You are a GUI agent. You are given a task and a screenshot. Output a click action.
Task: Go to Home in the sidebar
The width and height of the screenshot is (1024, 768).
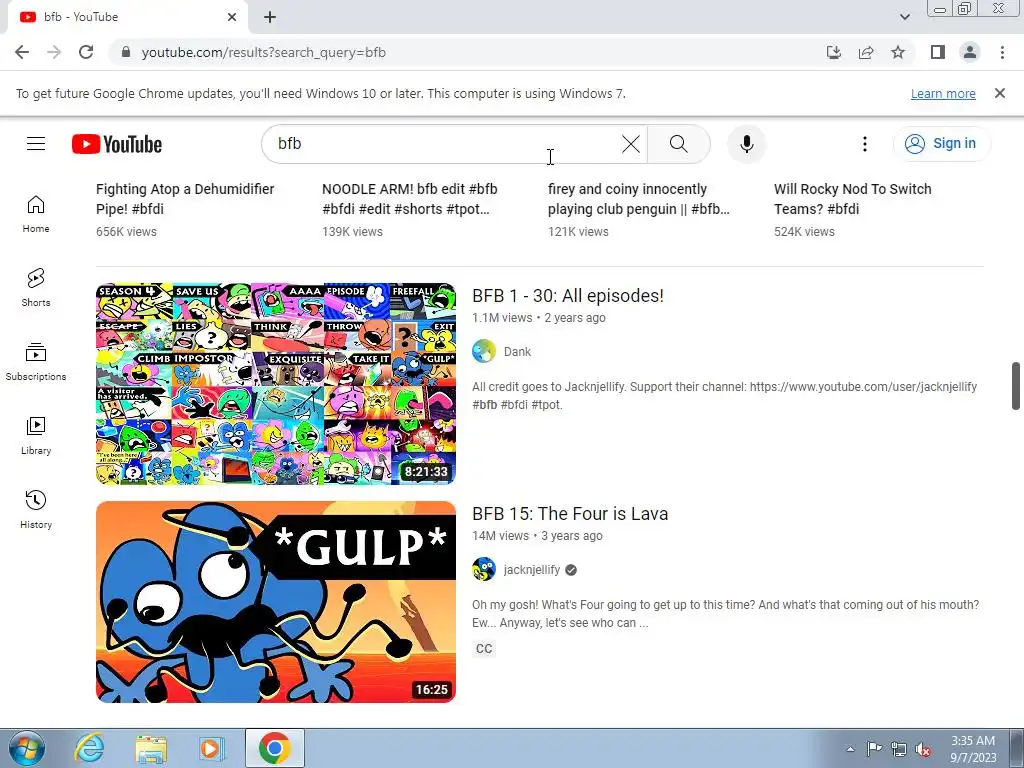36,214
